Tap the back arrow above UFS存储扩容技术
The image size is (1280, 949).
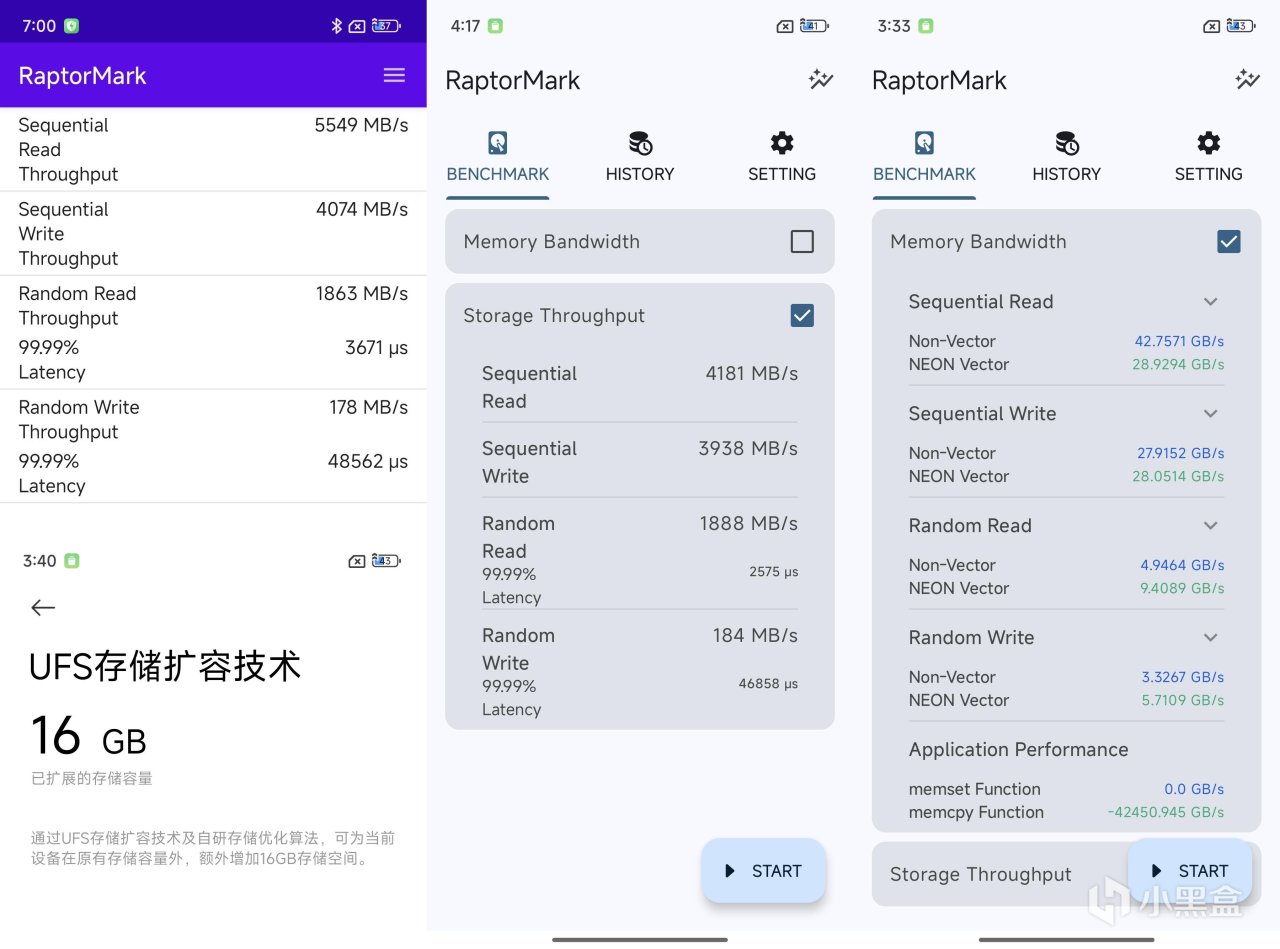(x=43, y=607)
